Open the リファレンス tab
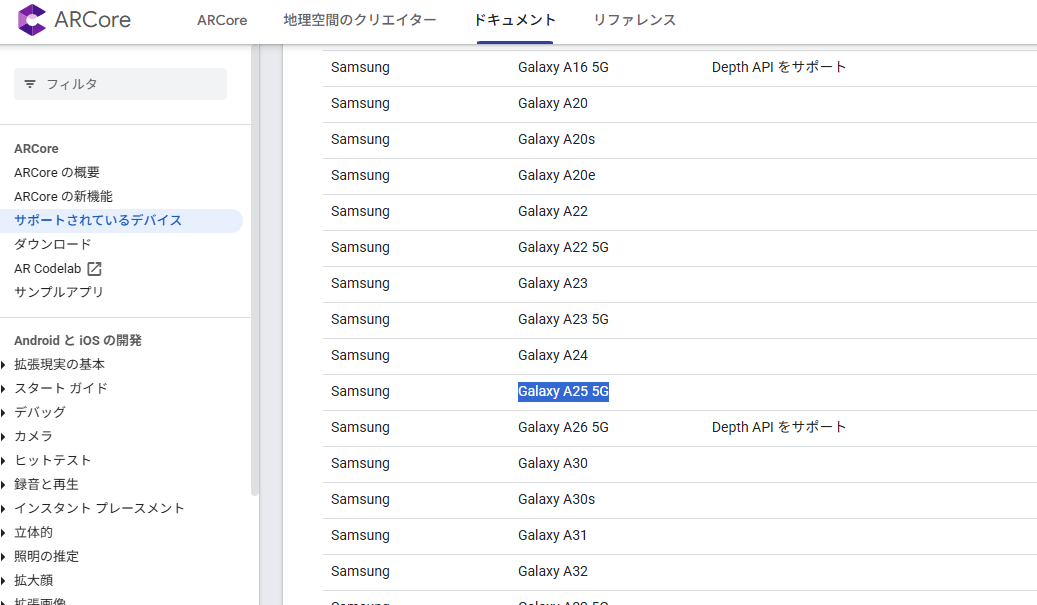Image resolution: width=1037 pixels, height=605 pixels. click(634, 20)
